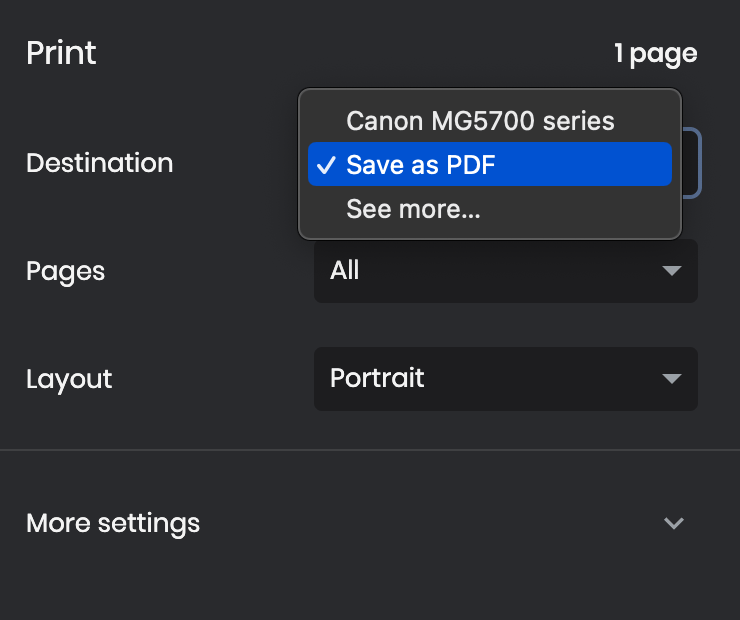Select Save as PDF destination

click(489, 164)
